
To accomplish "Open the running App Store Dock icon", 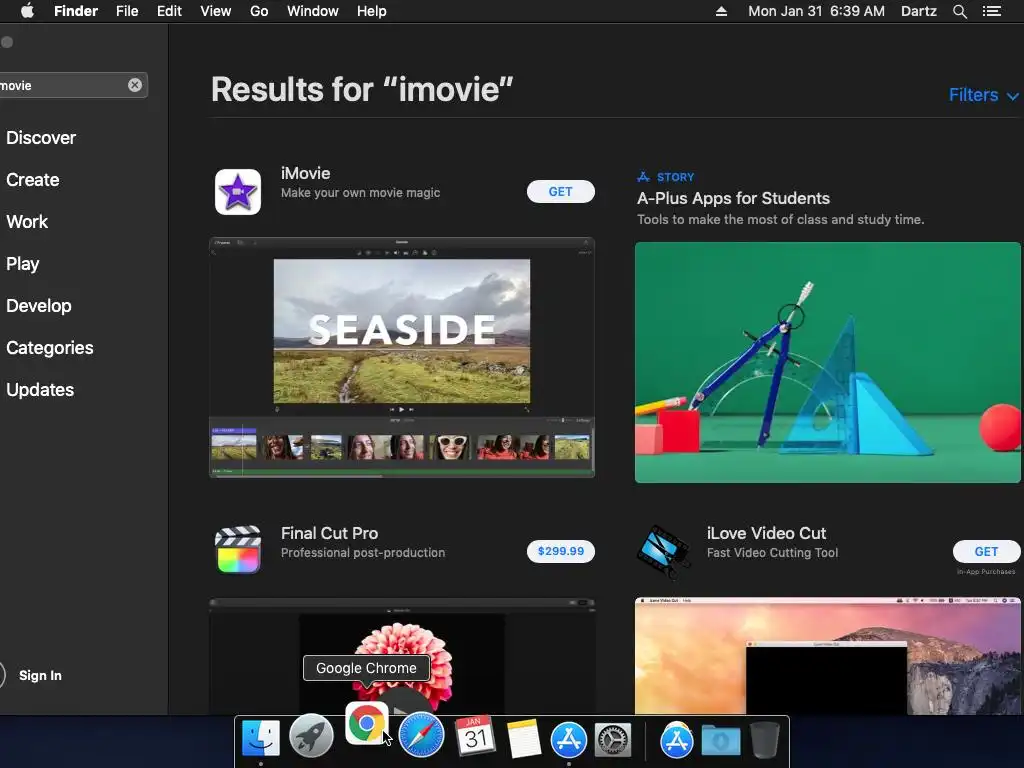I will (569, 739).
